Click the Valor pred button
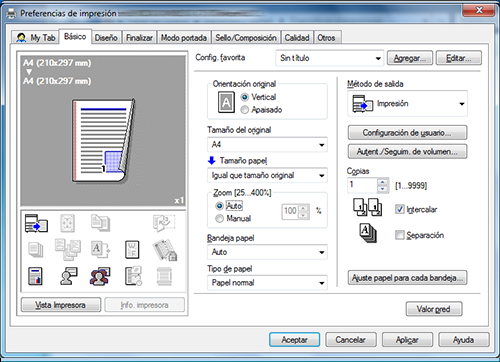The height and width of the screenshot is (362, 500). (434, 309)
